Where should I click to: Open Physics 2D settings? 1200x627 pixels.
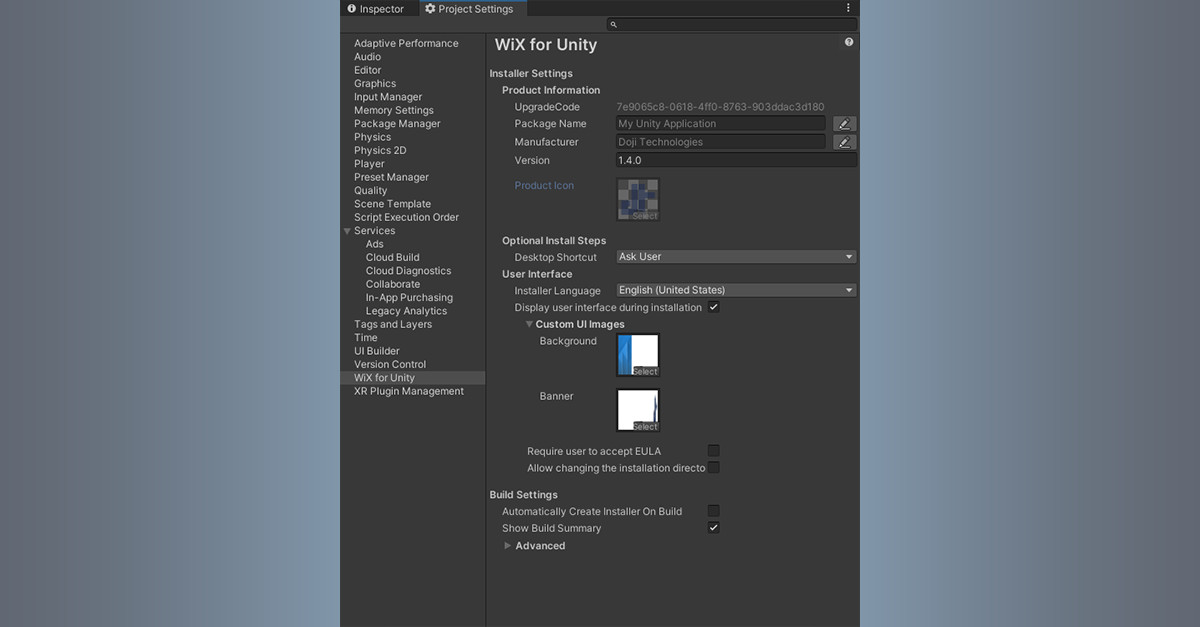coord(380,150)
